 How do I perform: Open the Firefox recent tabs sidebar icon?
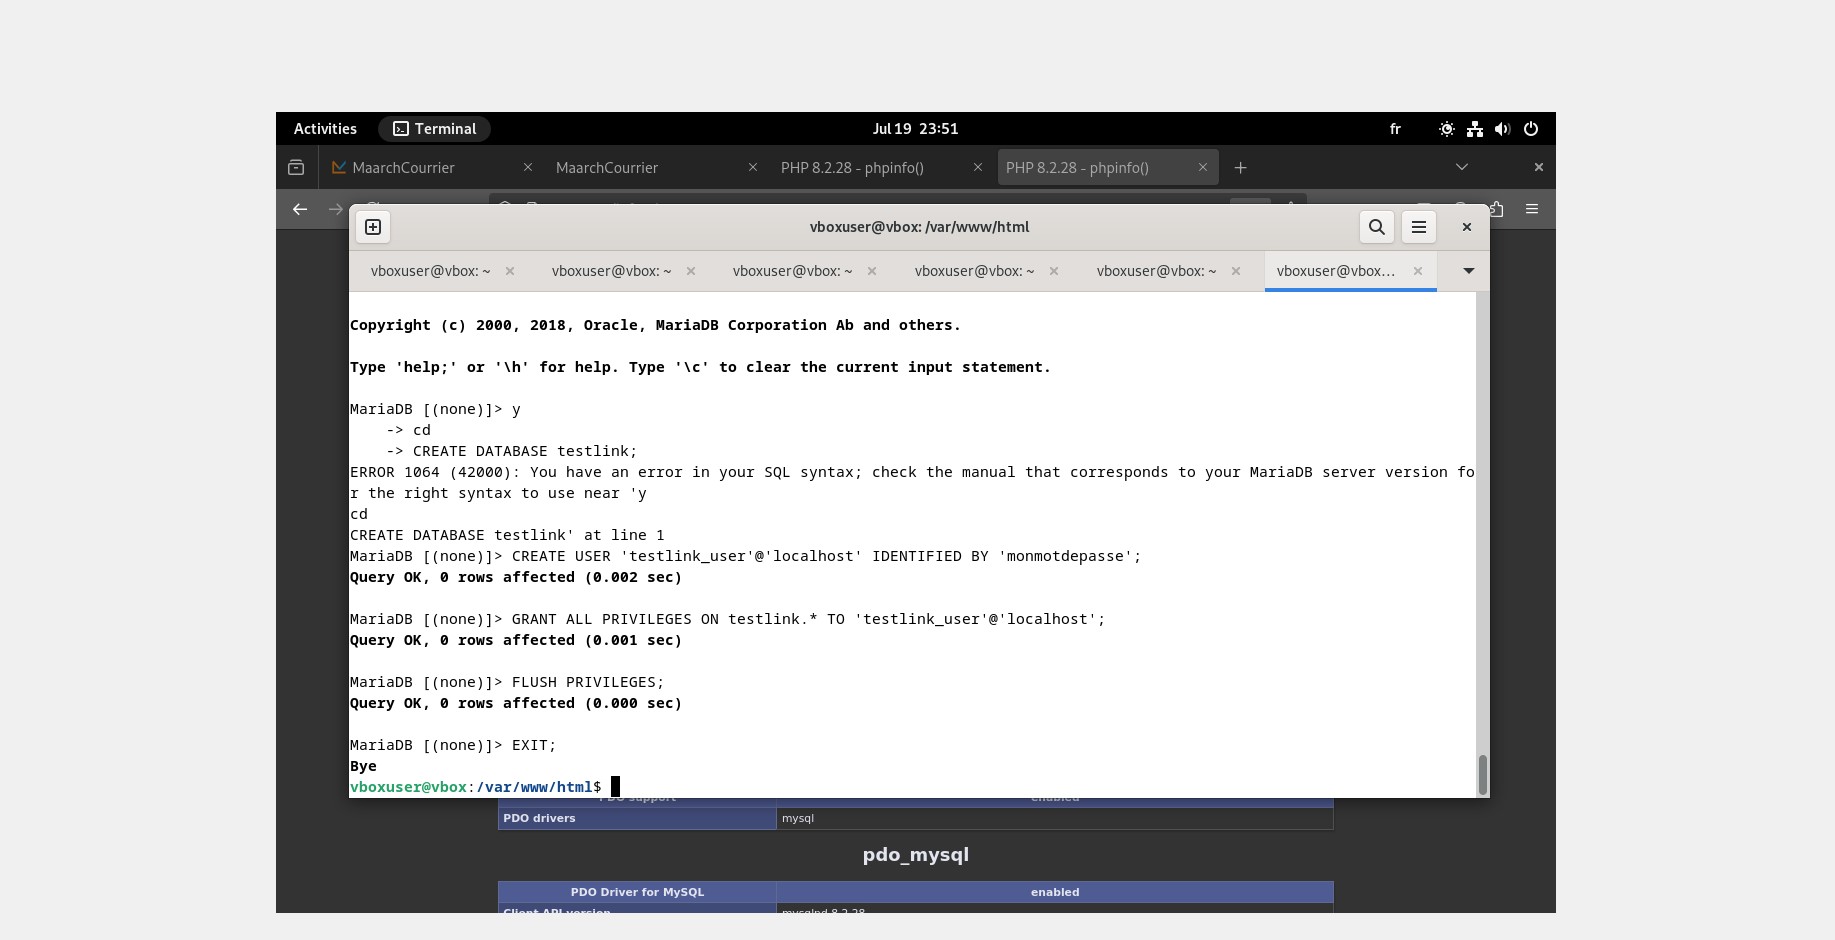coord(296,168)
